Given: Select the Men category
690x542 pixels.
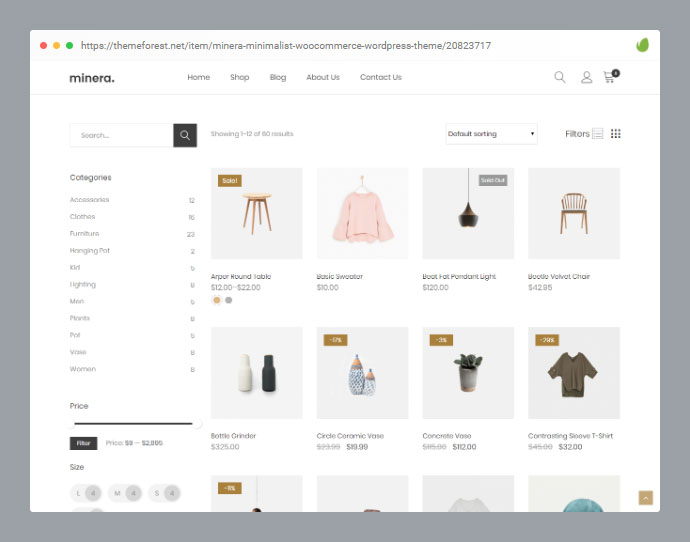Looking at the screenshot, I should click(77, 301).
